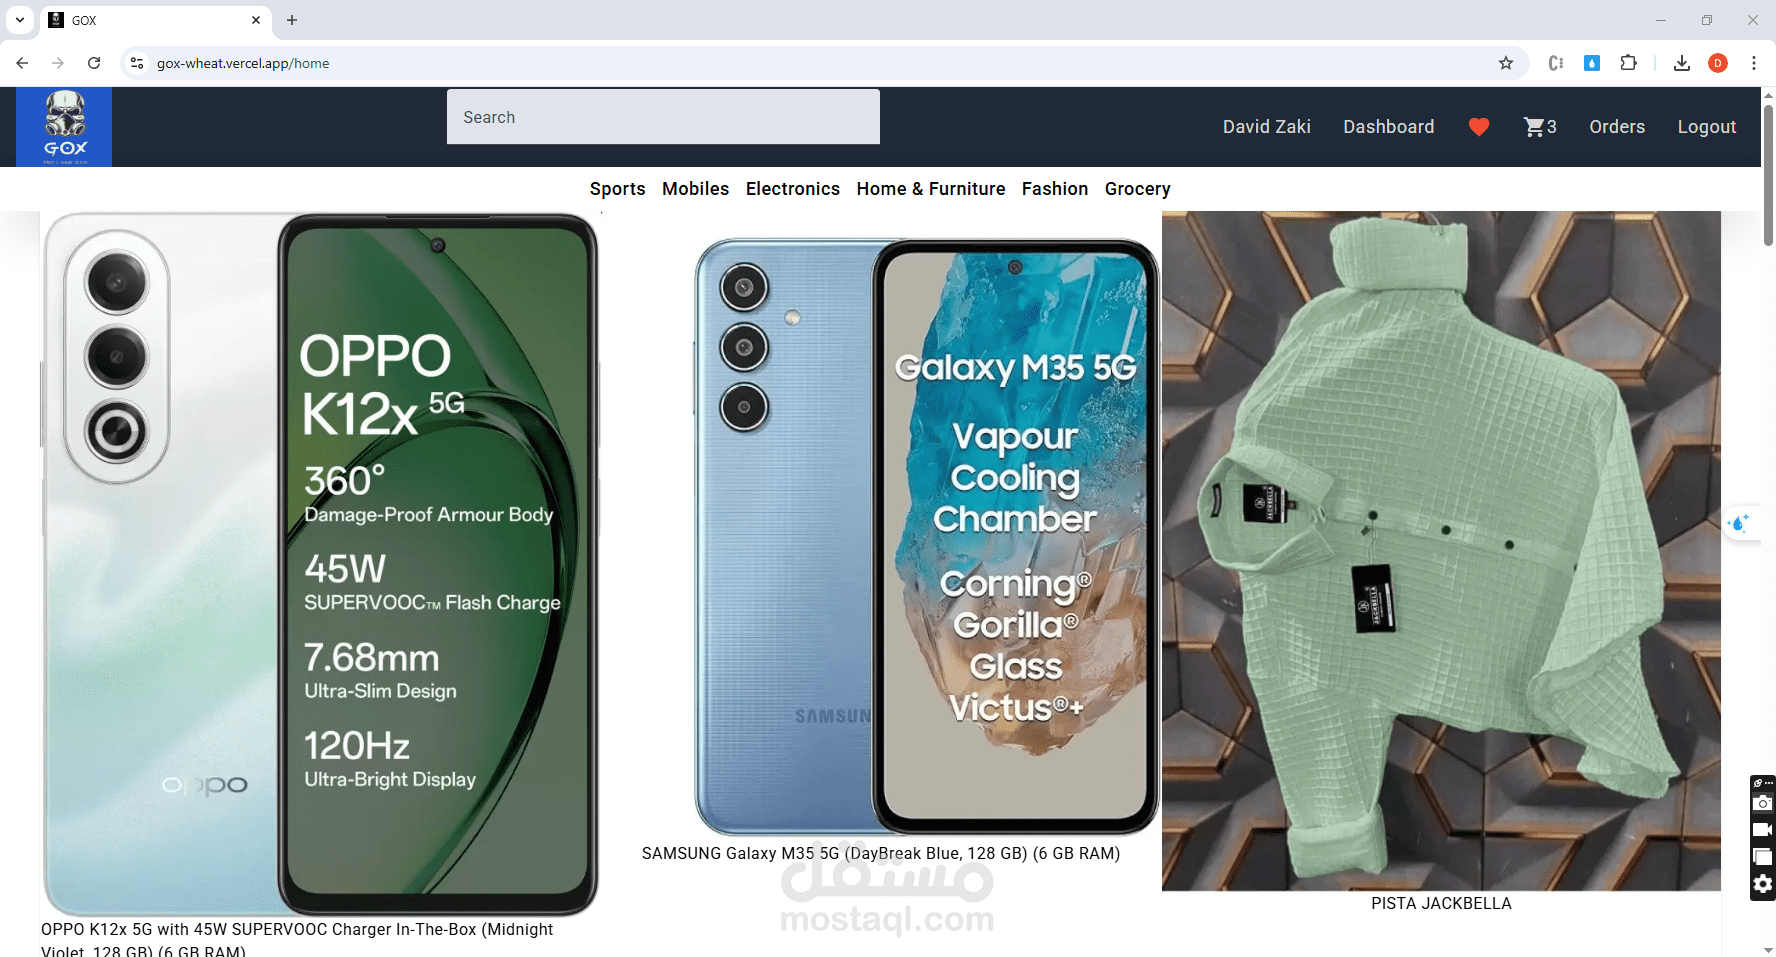Select the Sports category
This screenshot has height=957, width=1776.
618,189
